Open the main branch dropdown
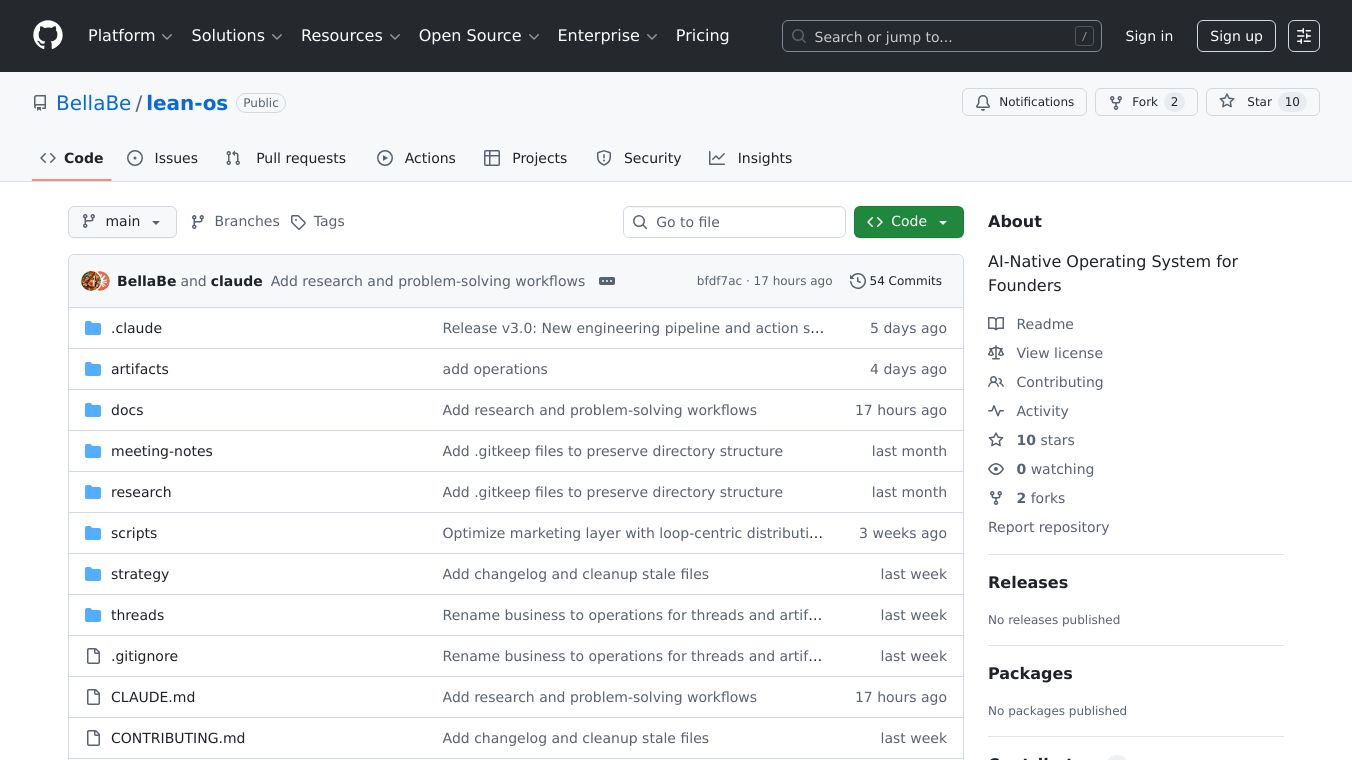Viewport: 1352px width, 760px height. [122, 222]
